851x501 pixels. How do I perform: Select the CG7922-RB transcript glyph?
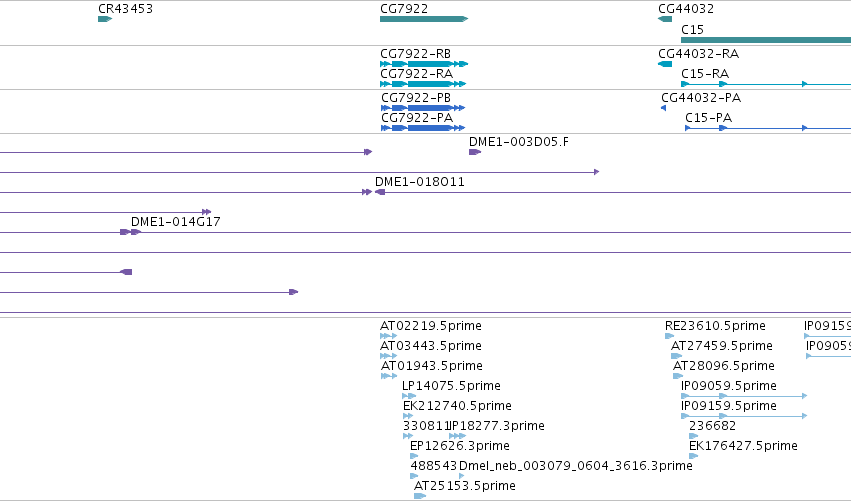424,64
